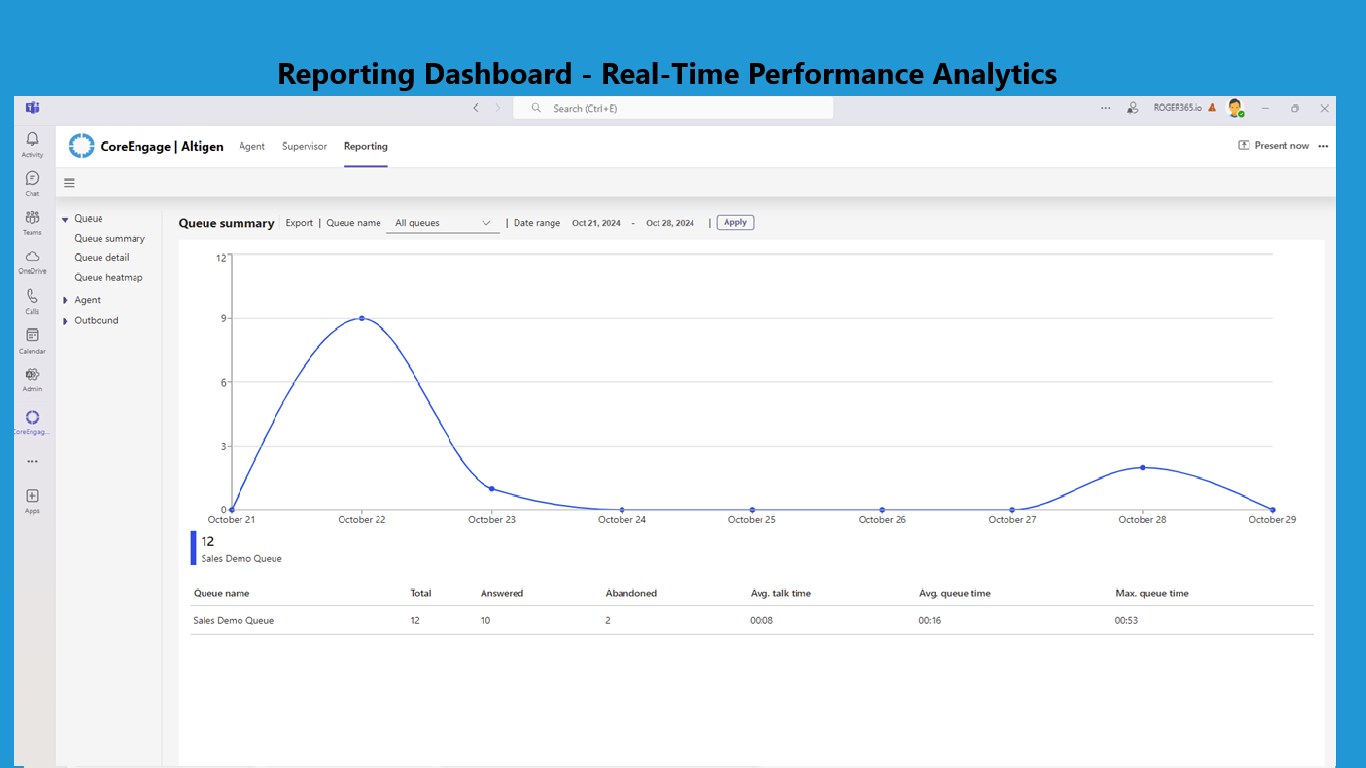The width and height of the screenshot is (1366, 768).
Task: Switch to the Agent tab
Action: click(x=252, y=146)
